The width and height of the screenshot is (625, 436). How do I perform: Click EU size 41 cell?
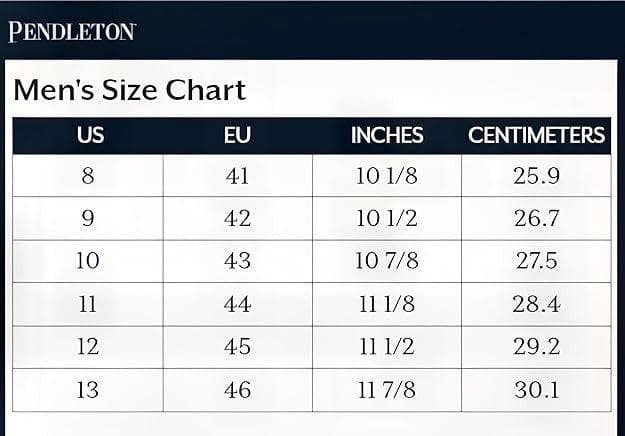[x=237, y=176]
